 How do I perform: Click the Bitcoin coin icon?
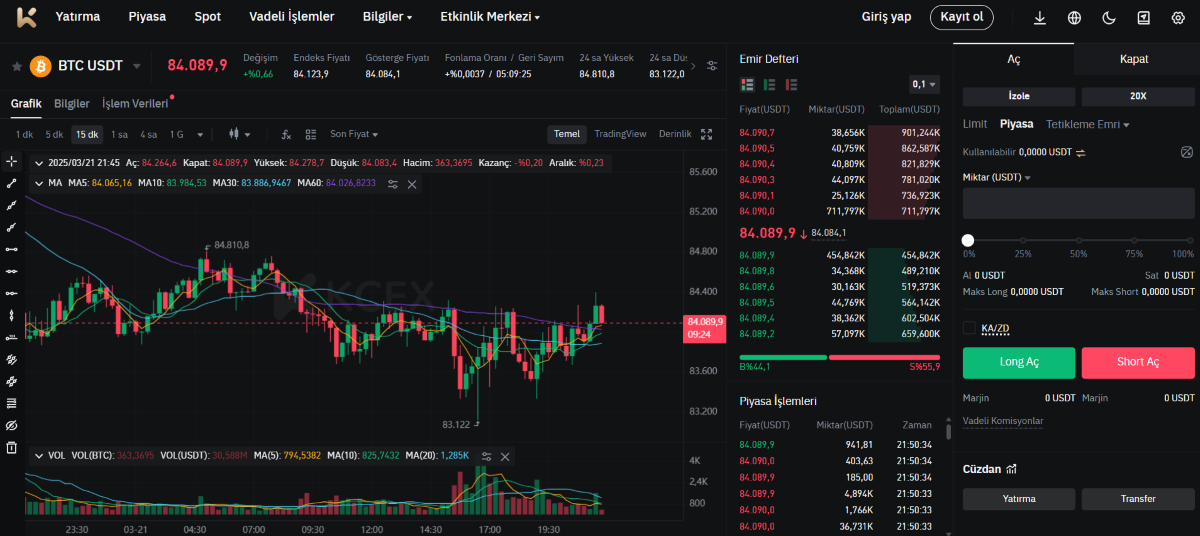pyautogui.click(x=41, y=66)
